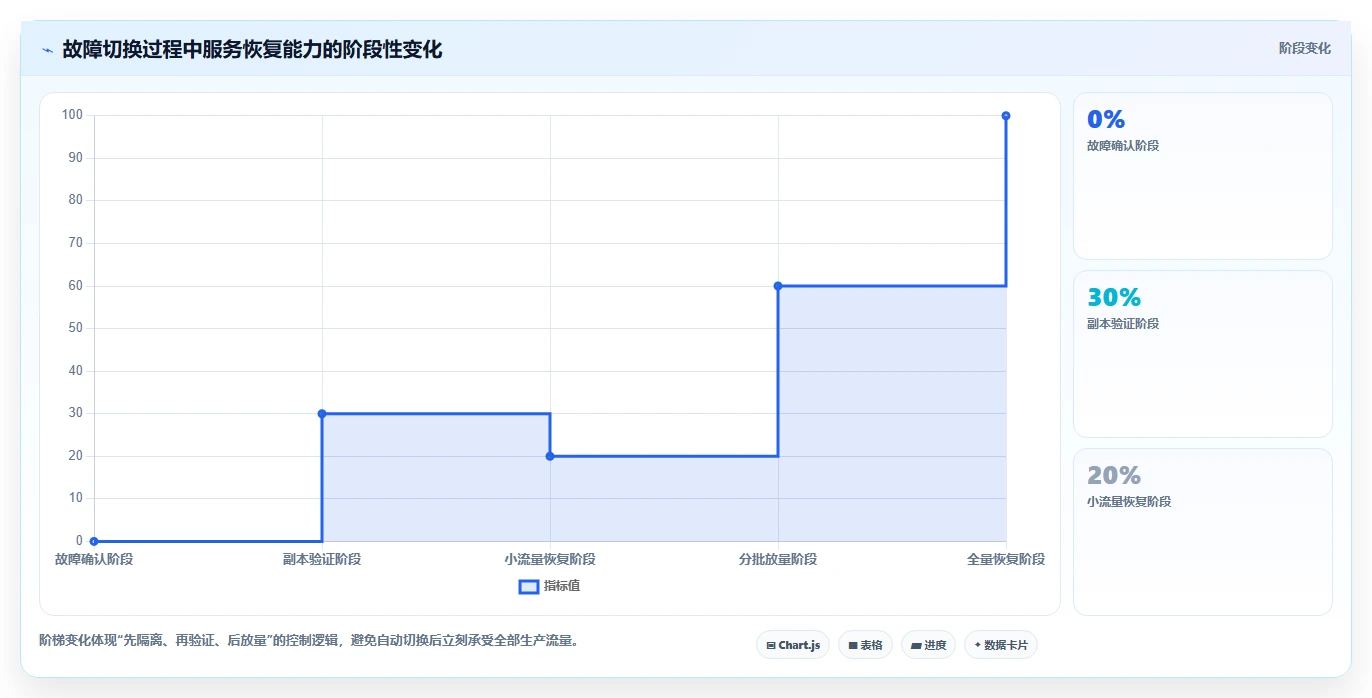This screenshot has width=1372, height=698.
Task: Click the y-axis value 100
Action: coord(72,115)
